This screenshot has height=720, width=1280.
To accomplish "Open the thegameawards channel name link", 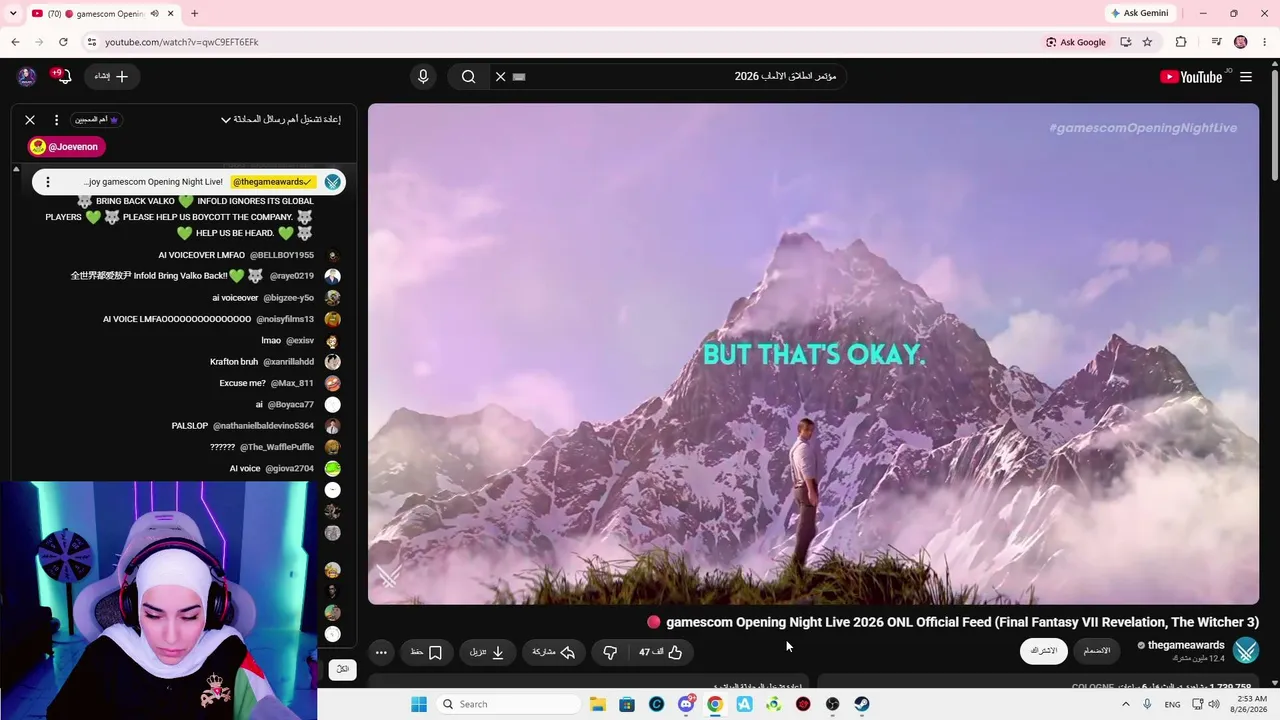I will [x=1186, y=645].
